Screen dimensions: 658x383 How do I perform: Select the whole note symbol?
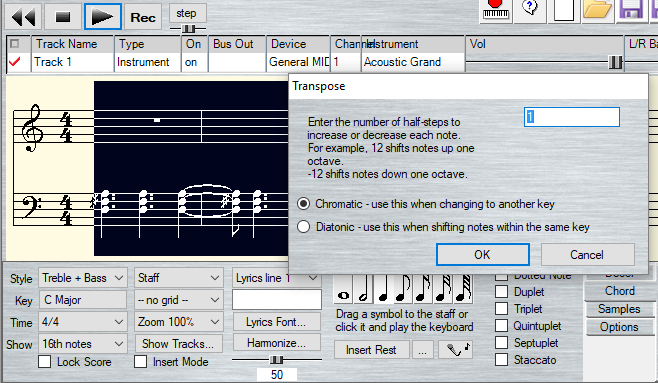(x=343, y=289)
